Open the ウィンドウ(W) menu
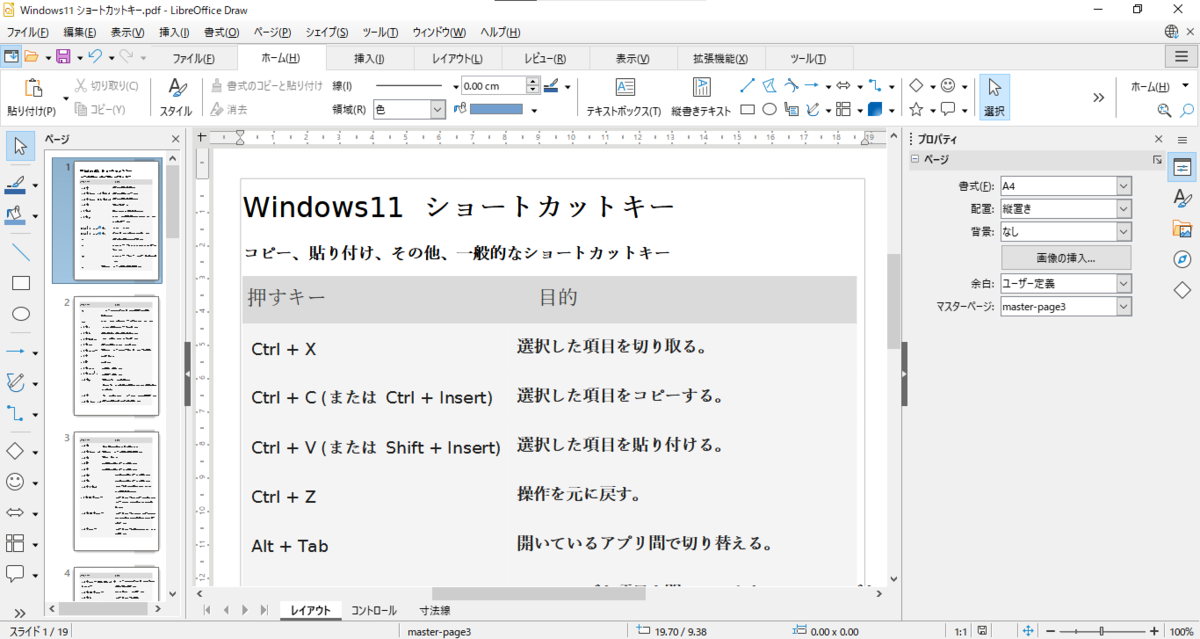Image resolution: width=1200 pixels, height=639 pixels. click(438, 33)
